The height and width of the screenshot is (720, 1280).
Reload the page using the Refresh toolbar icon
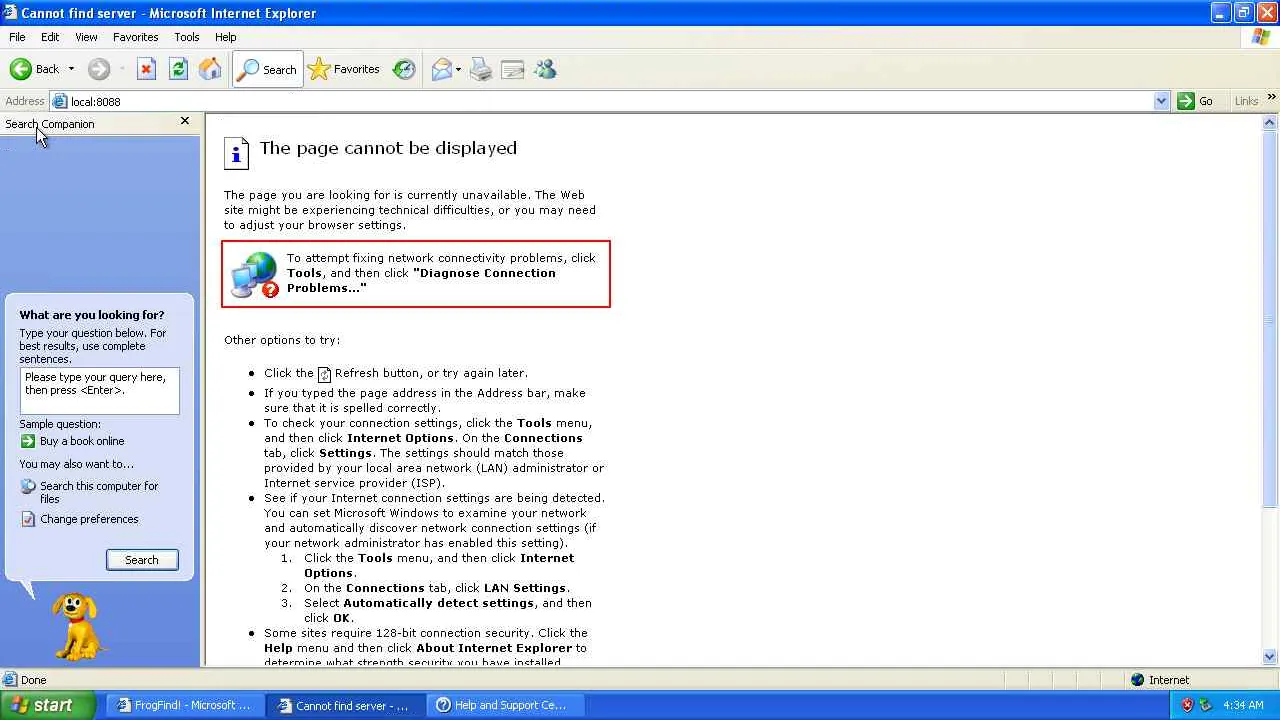(x=178, y=69)
